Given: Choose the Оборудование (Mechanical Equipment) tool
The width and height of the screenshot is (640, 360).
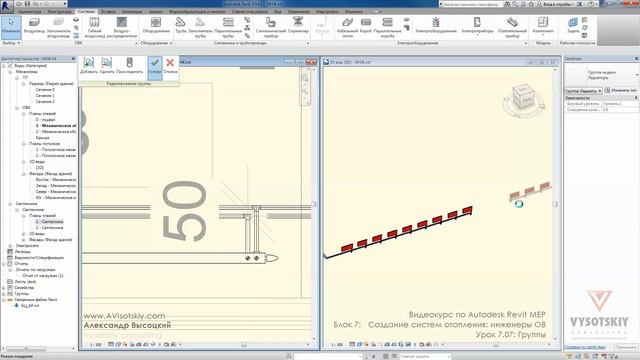Looking at the screenshot, I should [x=156, y=25].
